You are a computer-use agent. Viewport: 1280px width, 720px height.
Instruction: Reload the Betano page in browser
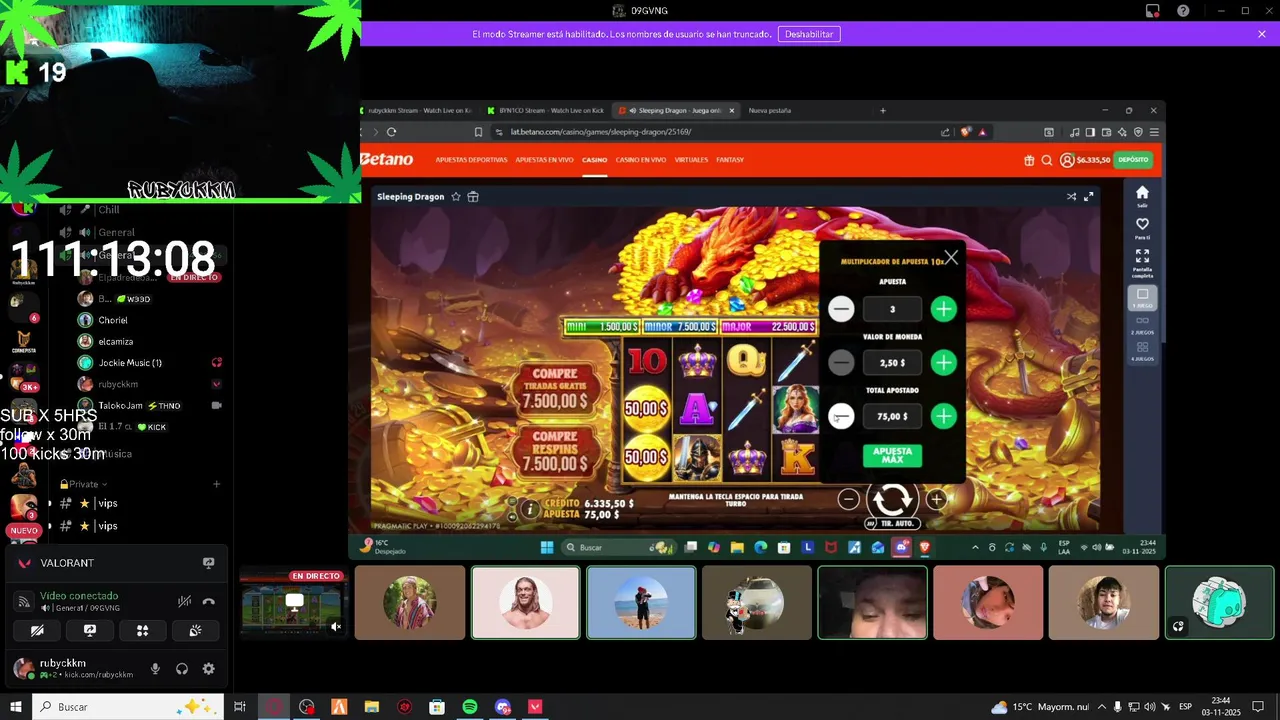coord(391,132)
